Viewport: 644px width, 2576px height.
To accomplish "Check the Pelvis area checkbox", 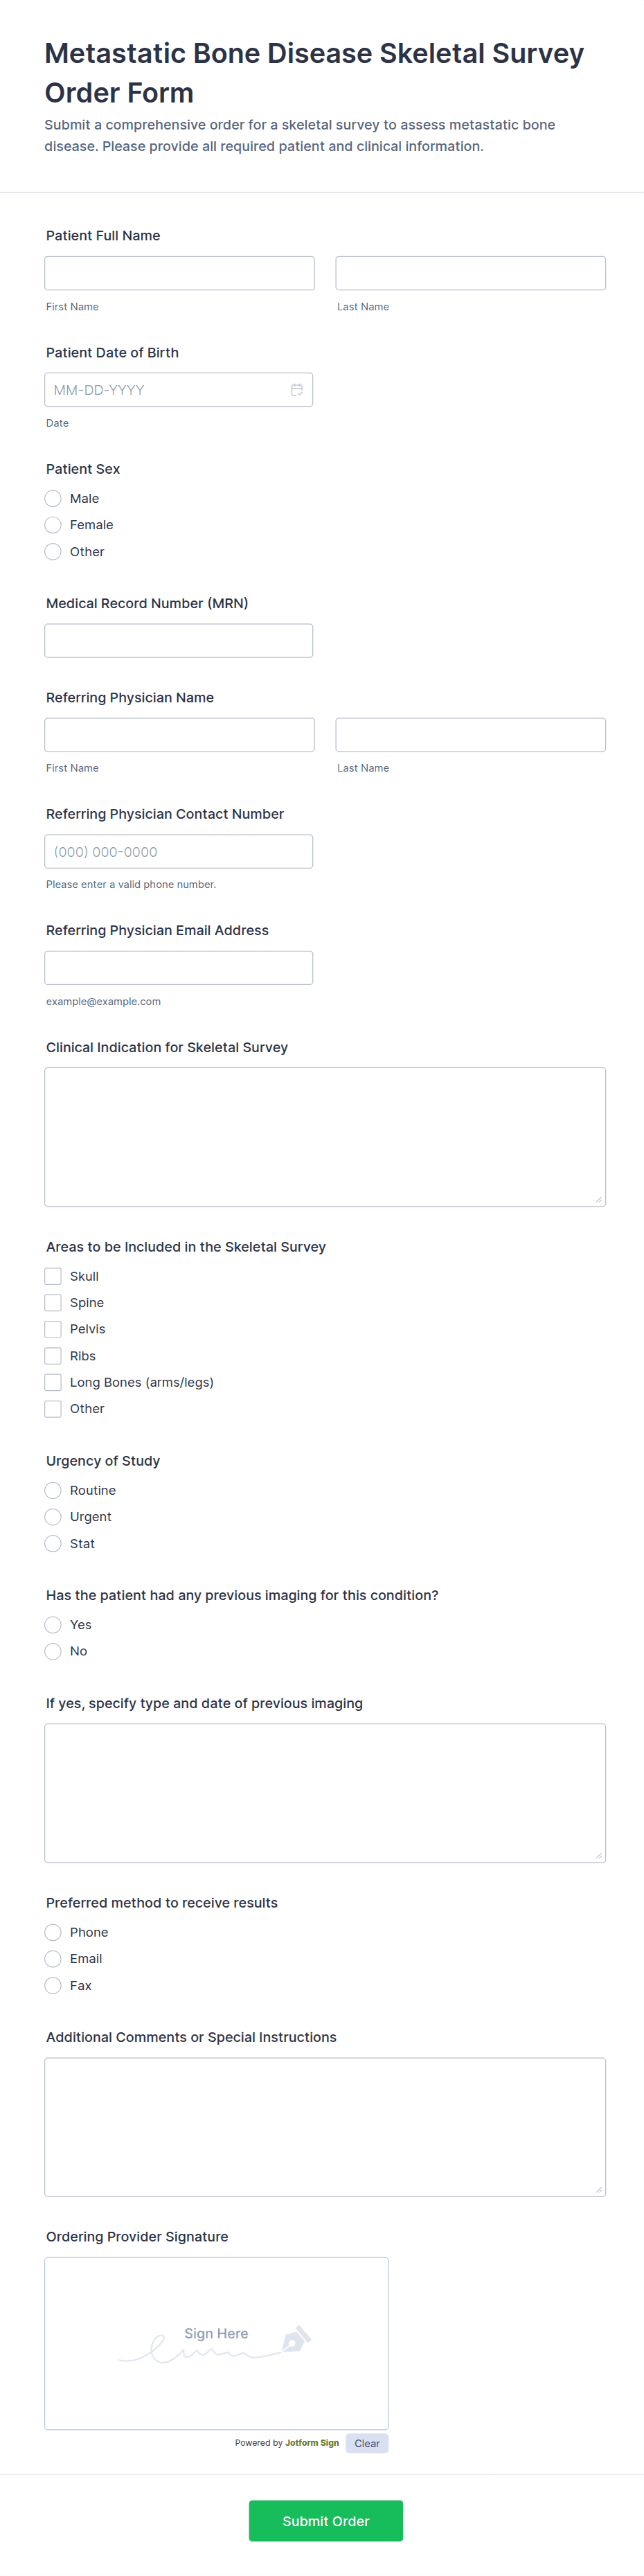I will point(53,1329).
